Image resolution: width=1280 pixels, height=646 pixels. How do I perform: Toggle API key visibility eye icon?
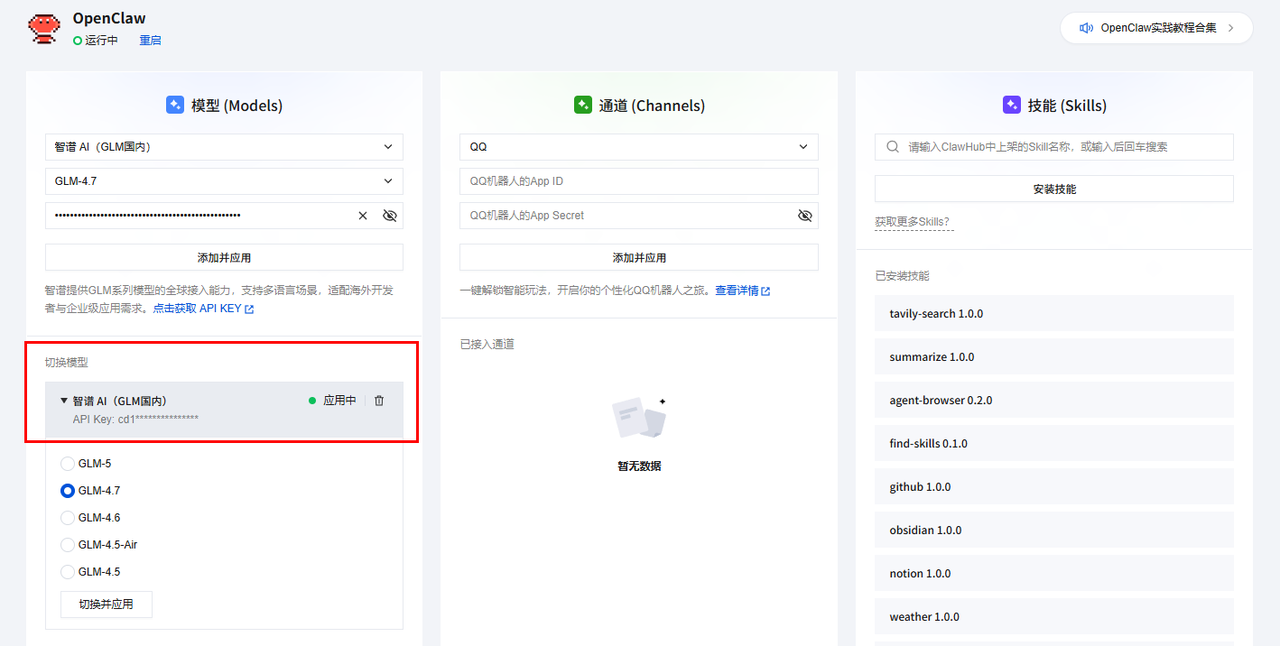click(x=390, y=215)
